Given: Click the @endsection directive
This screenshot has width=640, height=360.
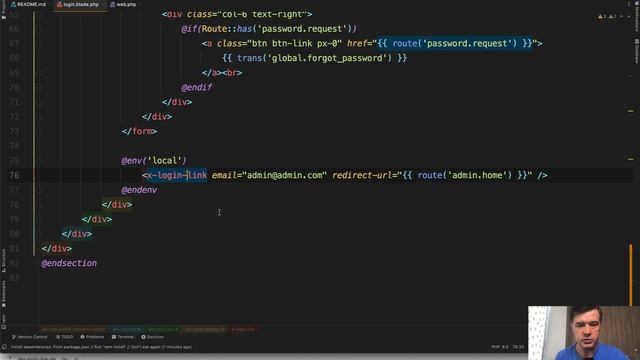Looking at the screenshot, I should tap(69, 263).
